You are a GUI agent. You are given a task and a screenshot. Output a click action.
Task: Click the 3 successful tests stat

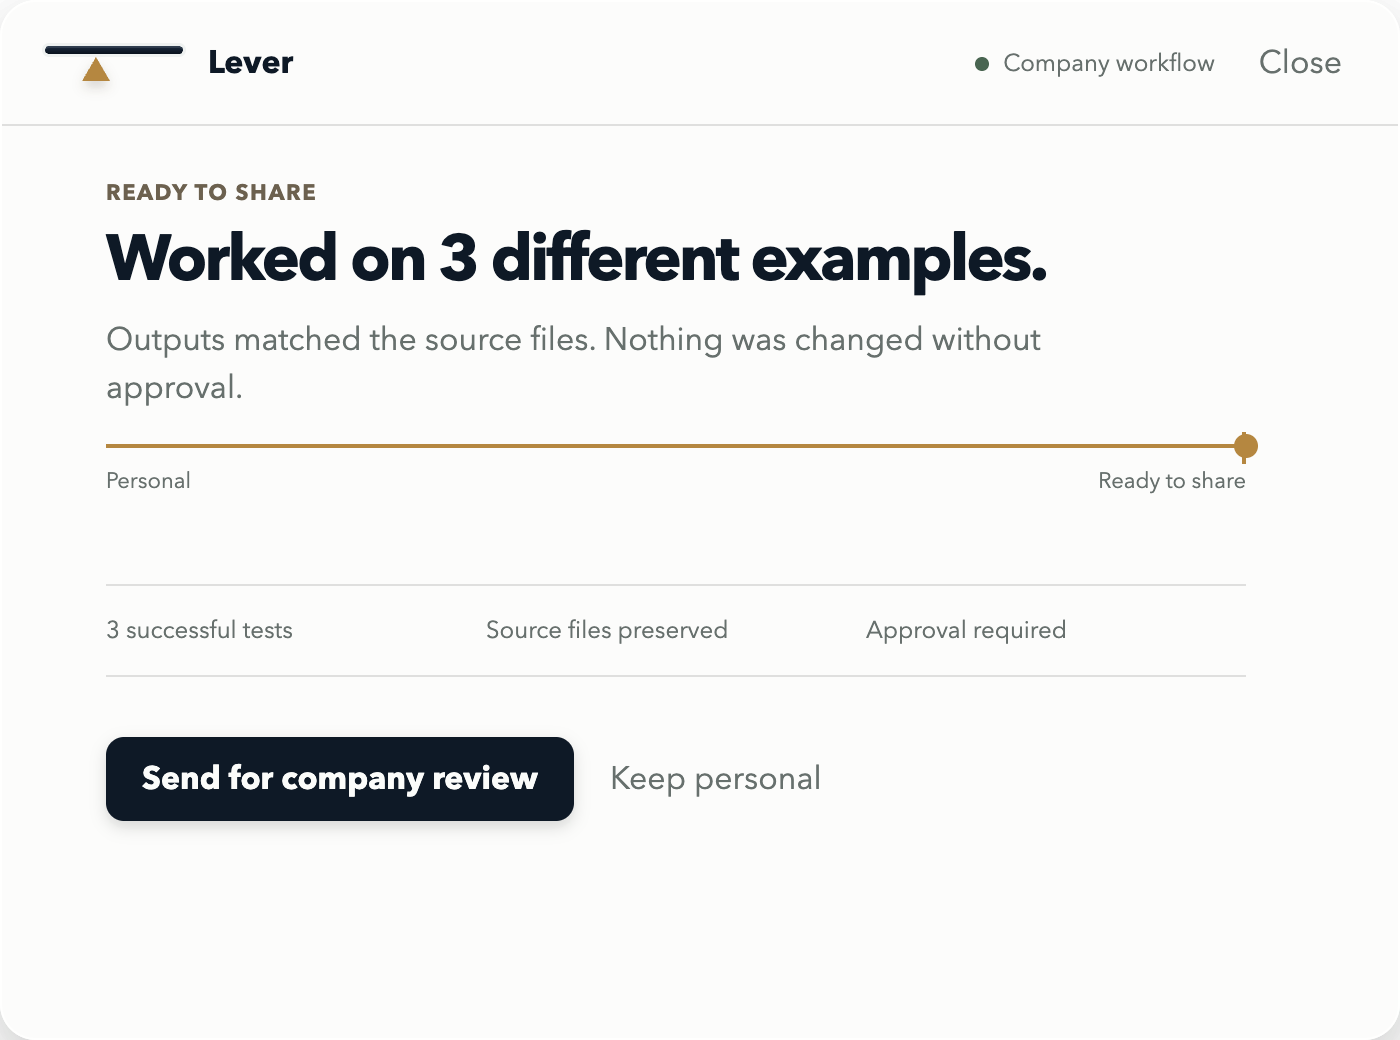point(199,630)
